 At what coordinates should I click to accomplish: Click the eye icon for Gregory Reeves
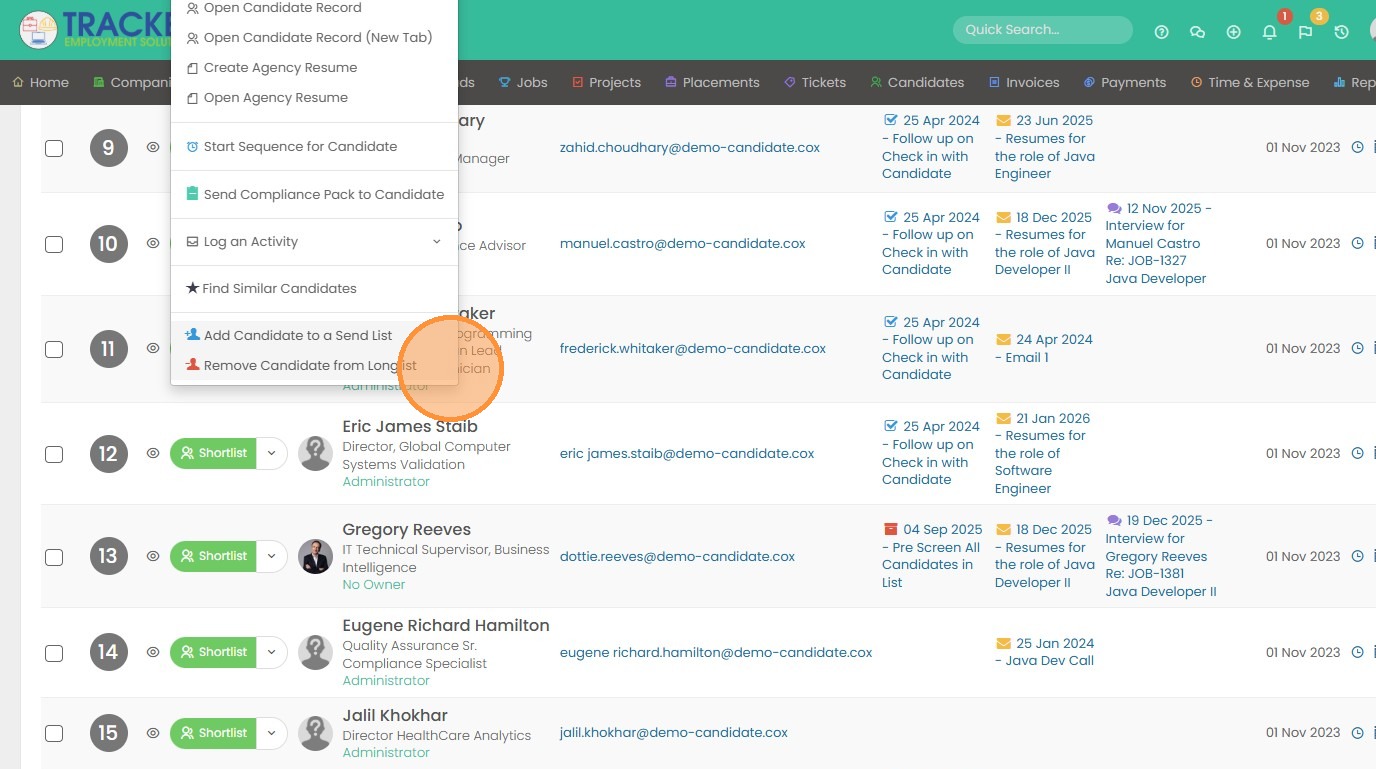coord(153,556)
